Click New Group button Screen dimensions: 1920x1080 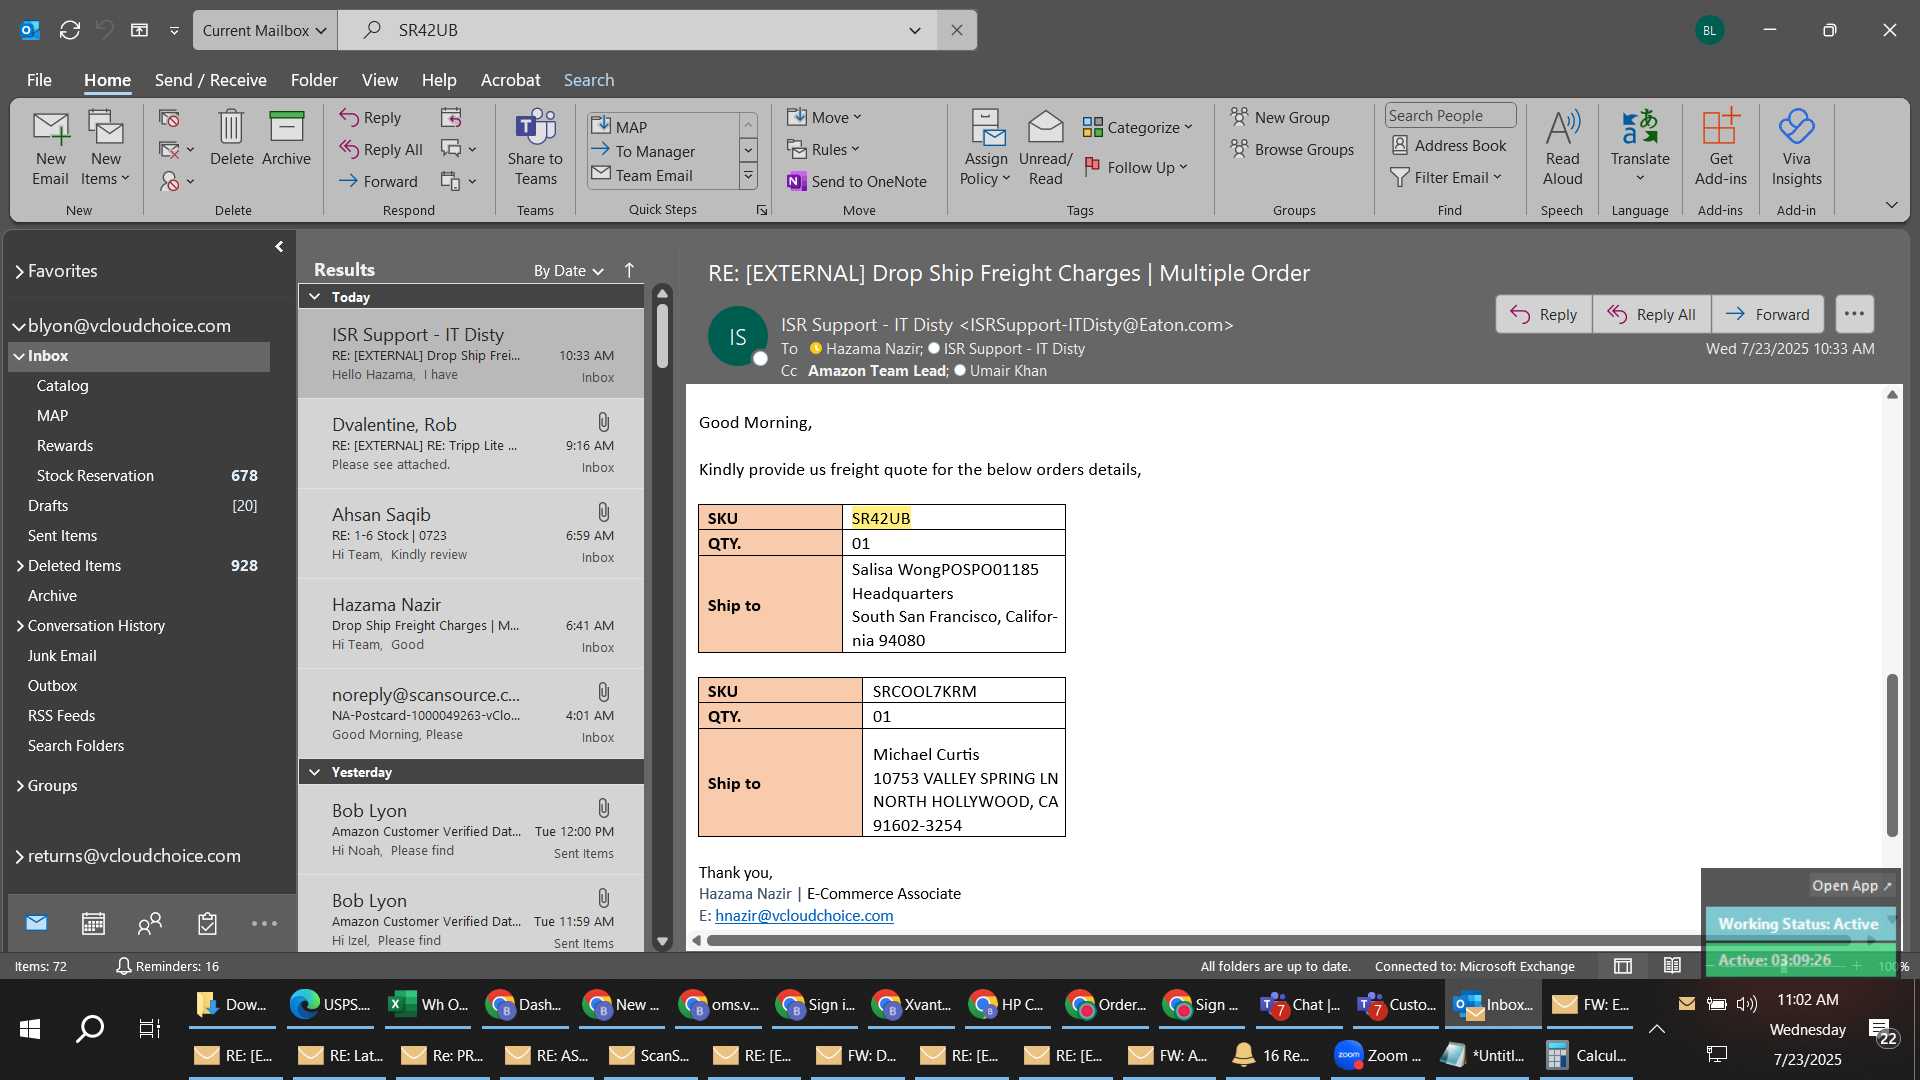click(1279, 117)
